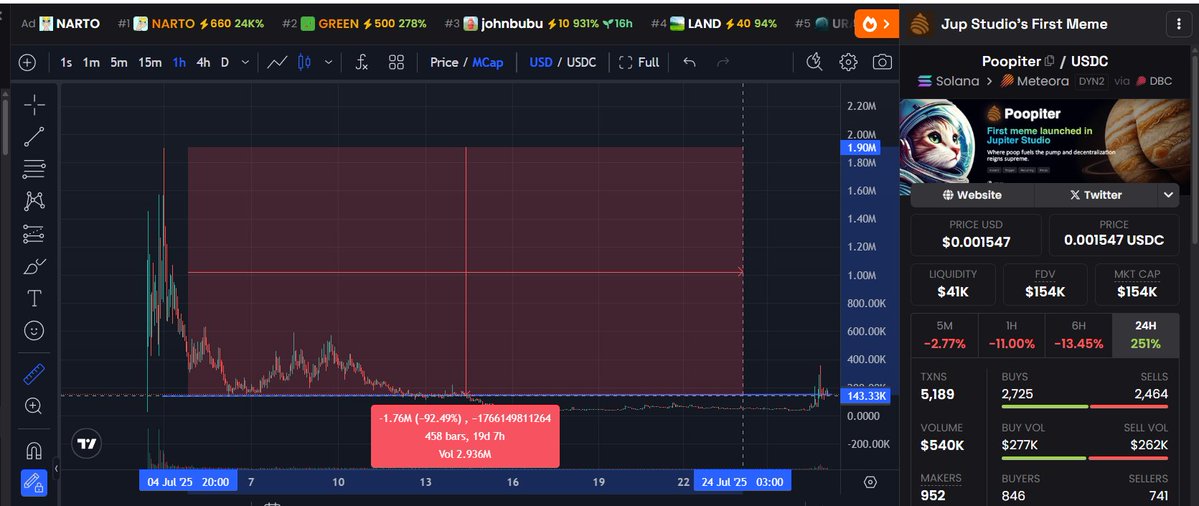Select the zoom in tool
This screenshot has width=1199, height=506.
click(34, 406)
